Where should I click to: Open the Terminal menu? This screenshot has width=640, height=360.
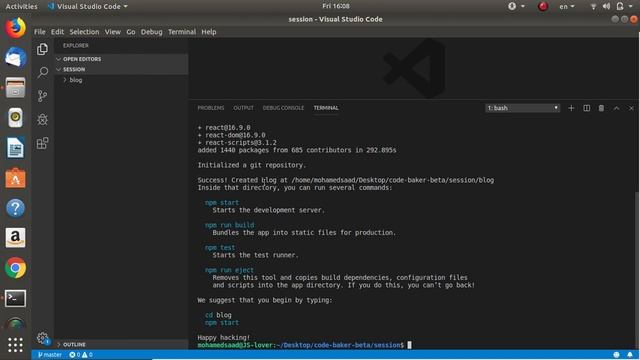(182, 32)
